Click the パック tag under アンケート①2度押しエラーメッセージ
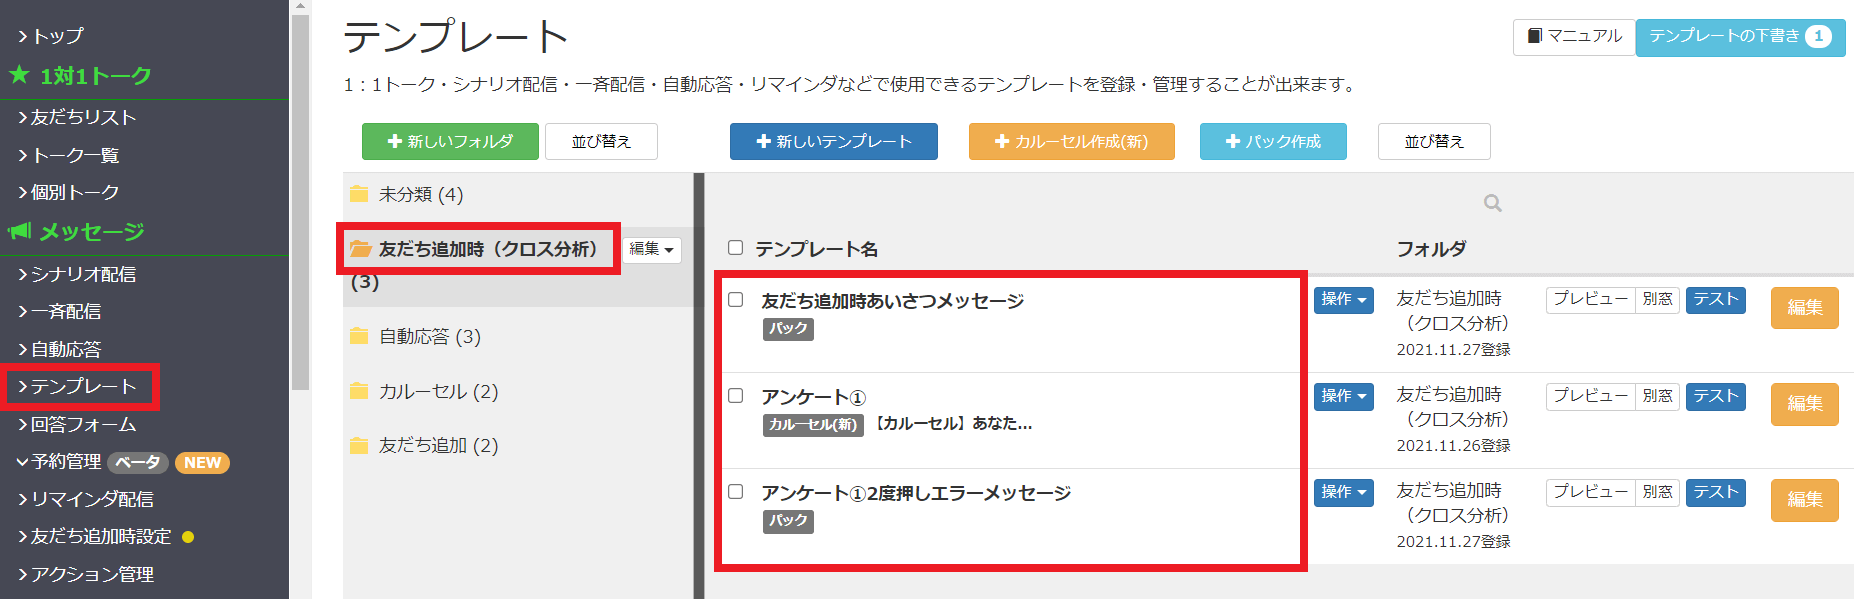 pos(788,521)
